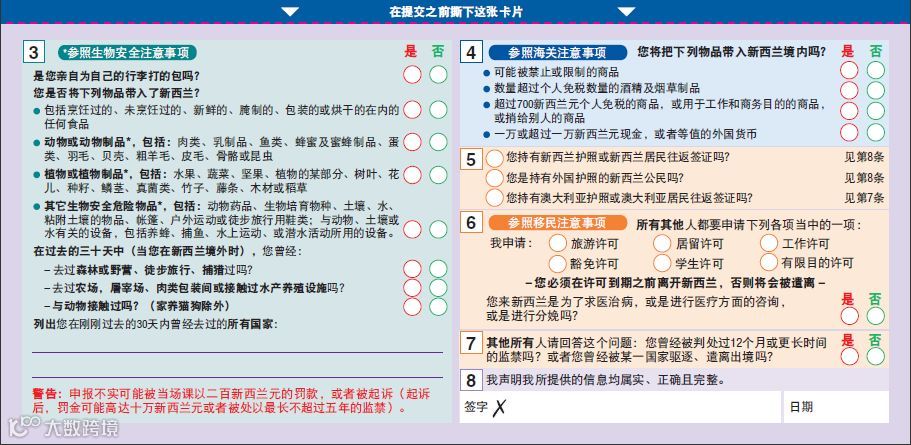Click the section number 4 box
The width and height of the screenshot is (911, 445).
[x=471, y=52]
